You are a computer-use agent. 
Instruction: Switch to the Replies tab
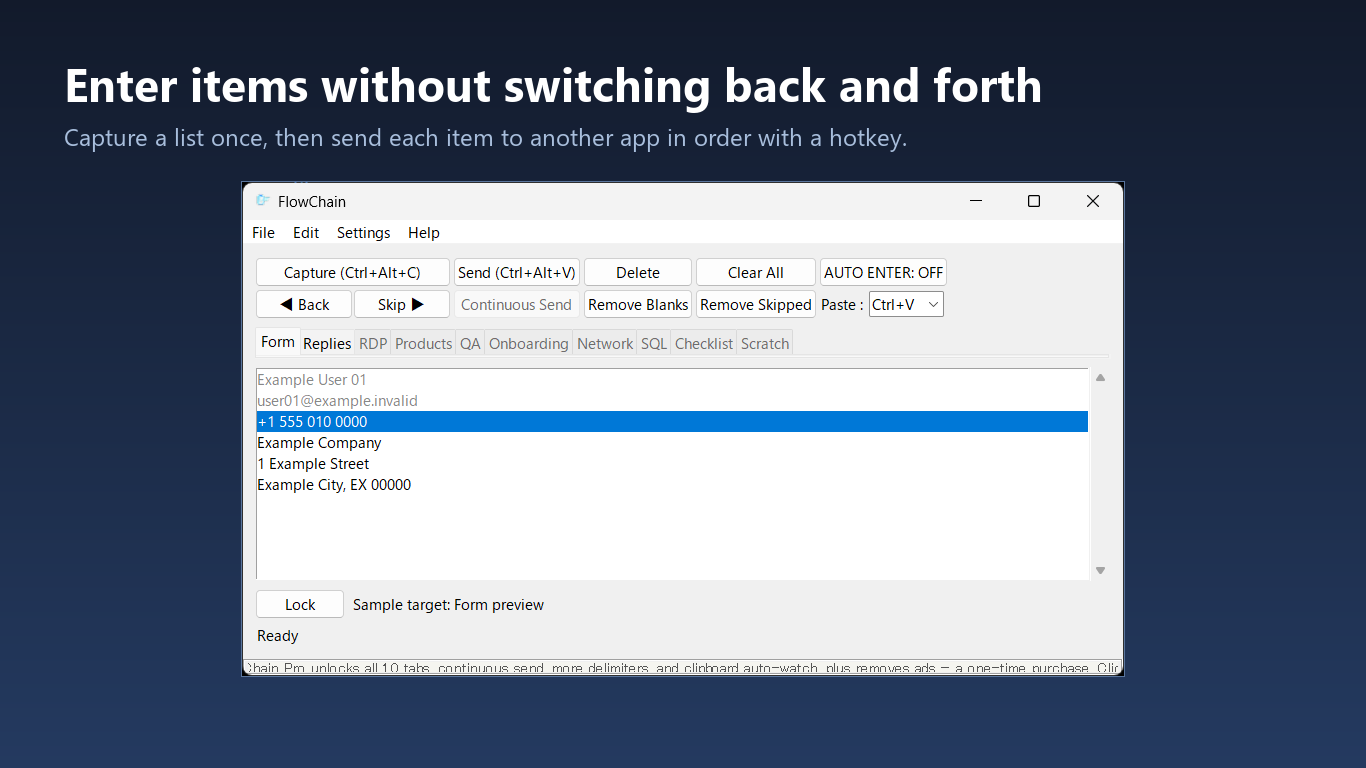point(327,344)
